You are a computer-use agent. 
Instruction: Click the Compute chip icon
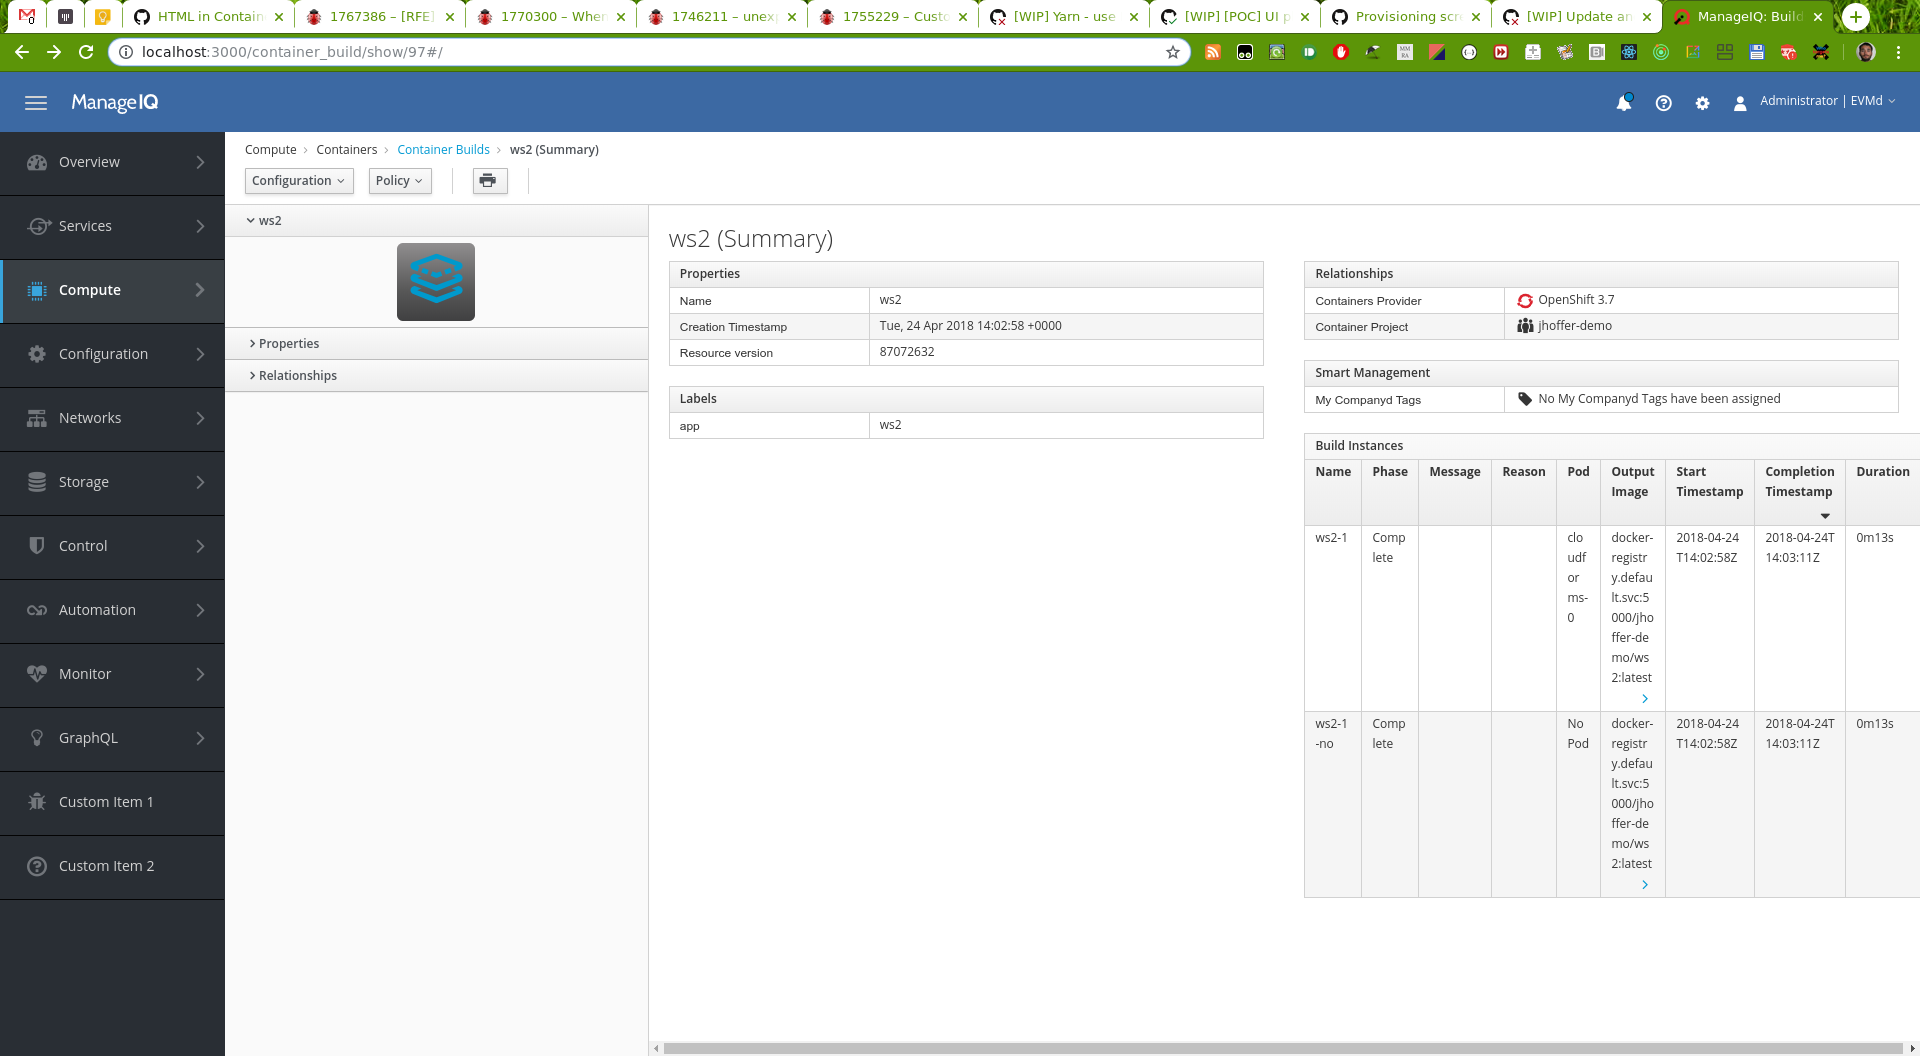click(x=37, y=290)
